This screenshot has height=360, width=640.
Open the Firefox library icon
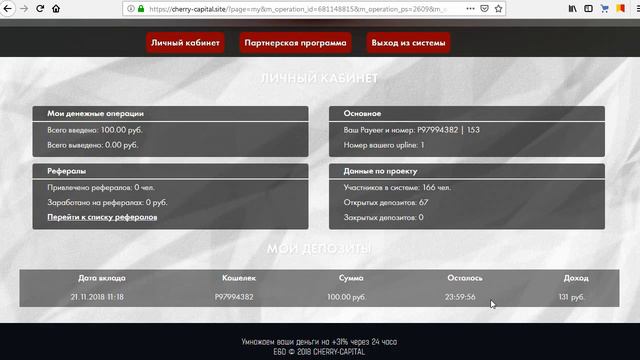pyautogui.click(x=573, y=9)
